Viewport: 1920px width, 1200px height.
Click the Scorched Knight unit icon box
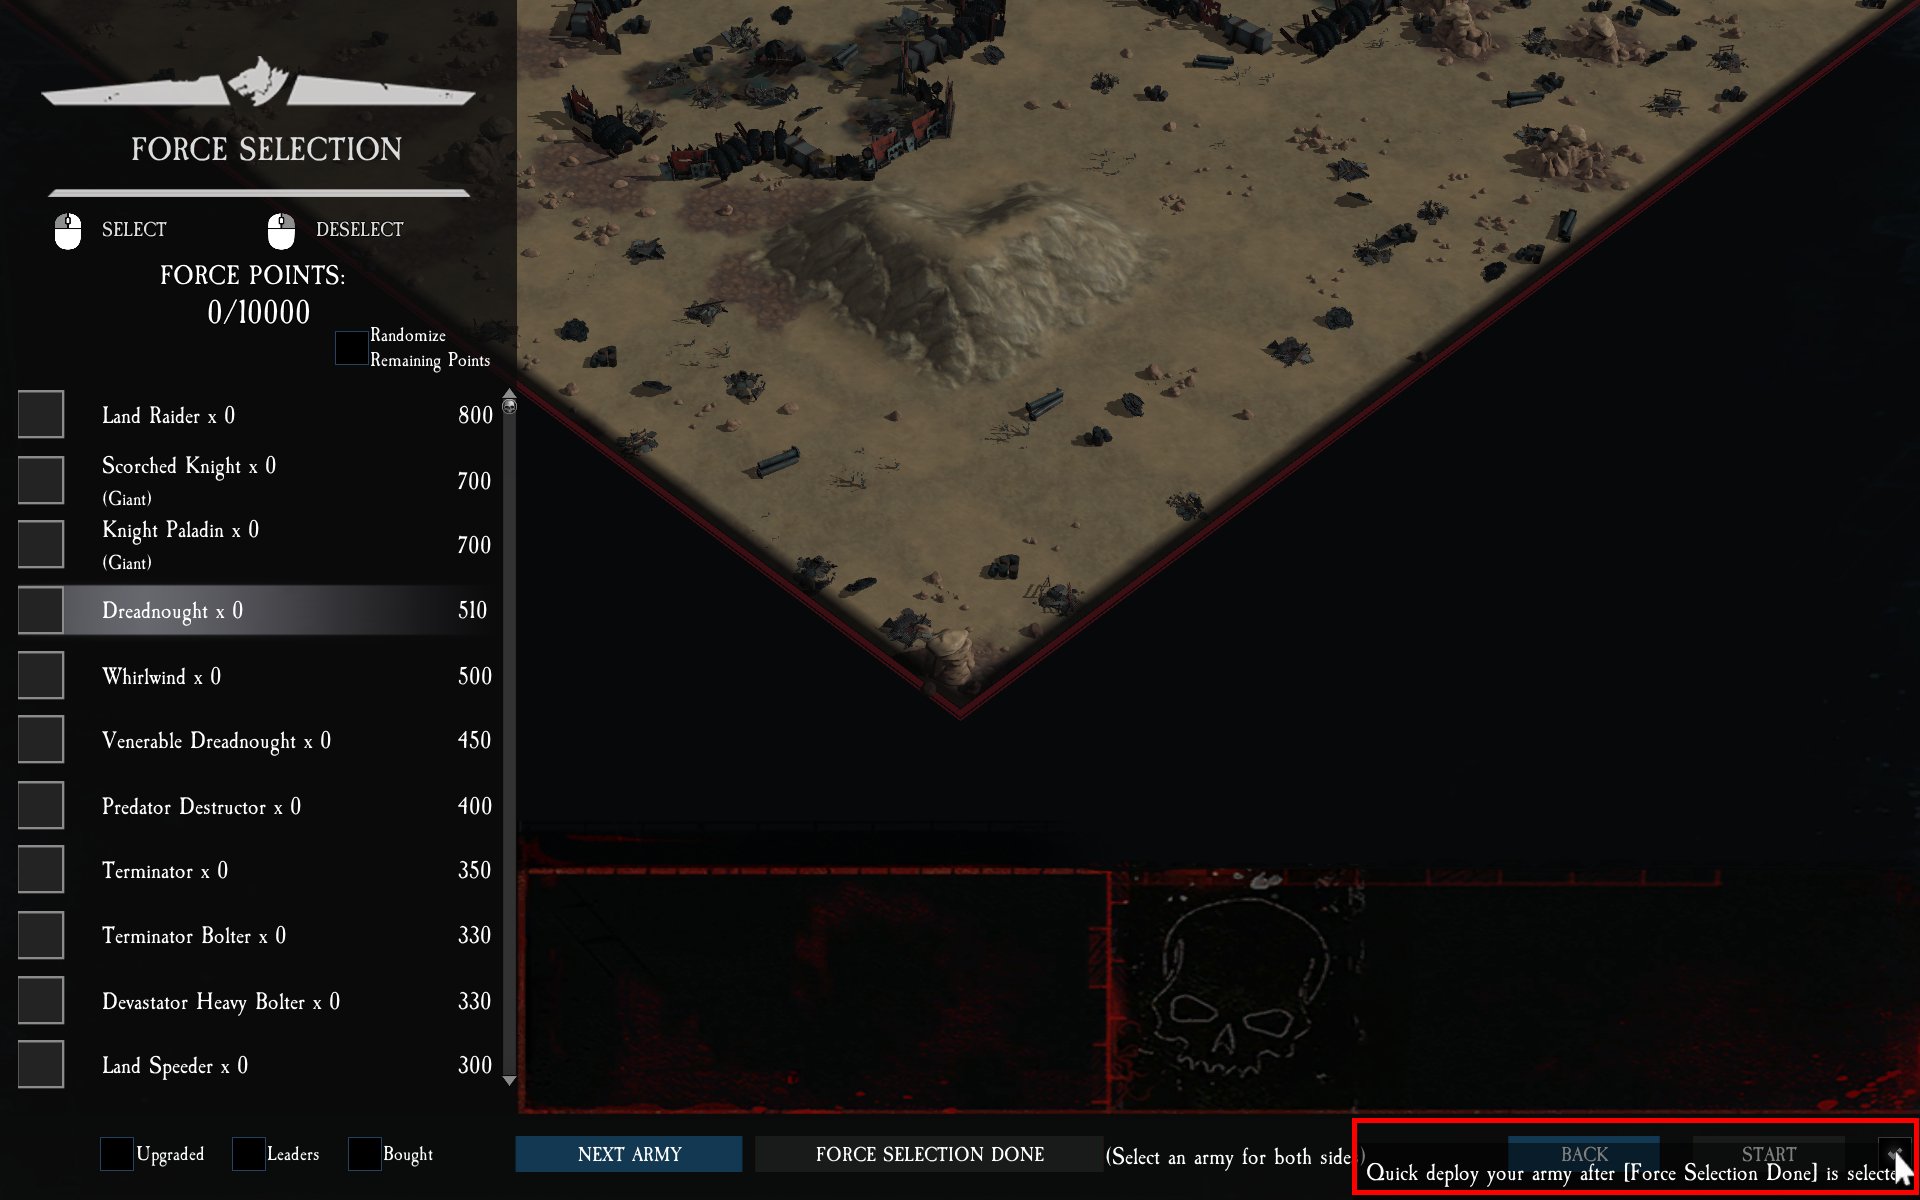pos(41,480)
